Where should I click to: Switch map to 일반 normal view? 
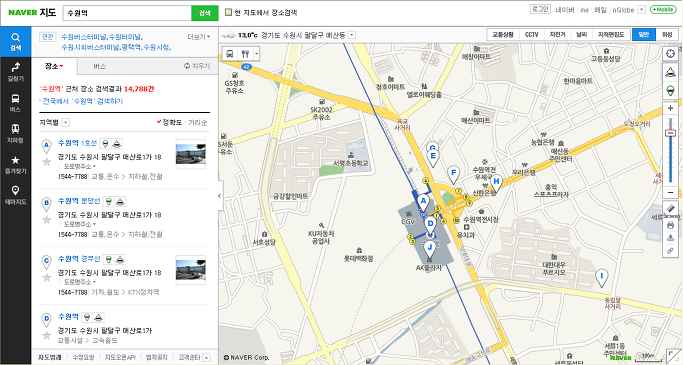[x=643, y=35]
